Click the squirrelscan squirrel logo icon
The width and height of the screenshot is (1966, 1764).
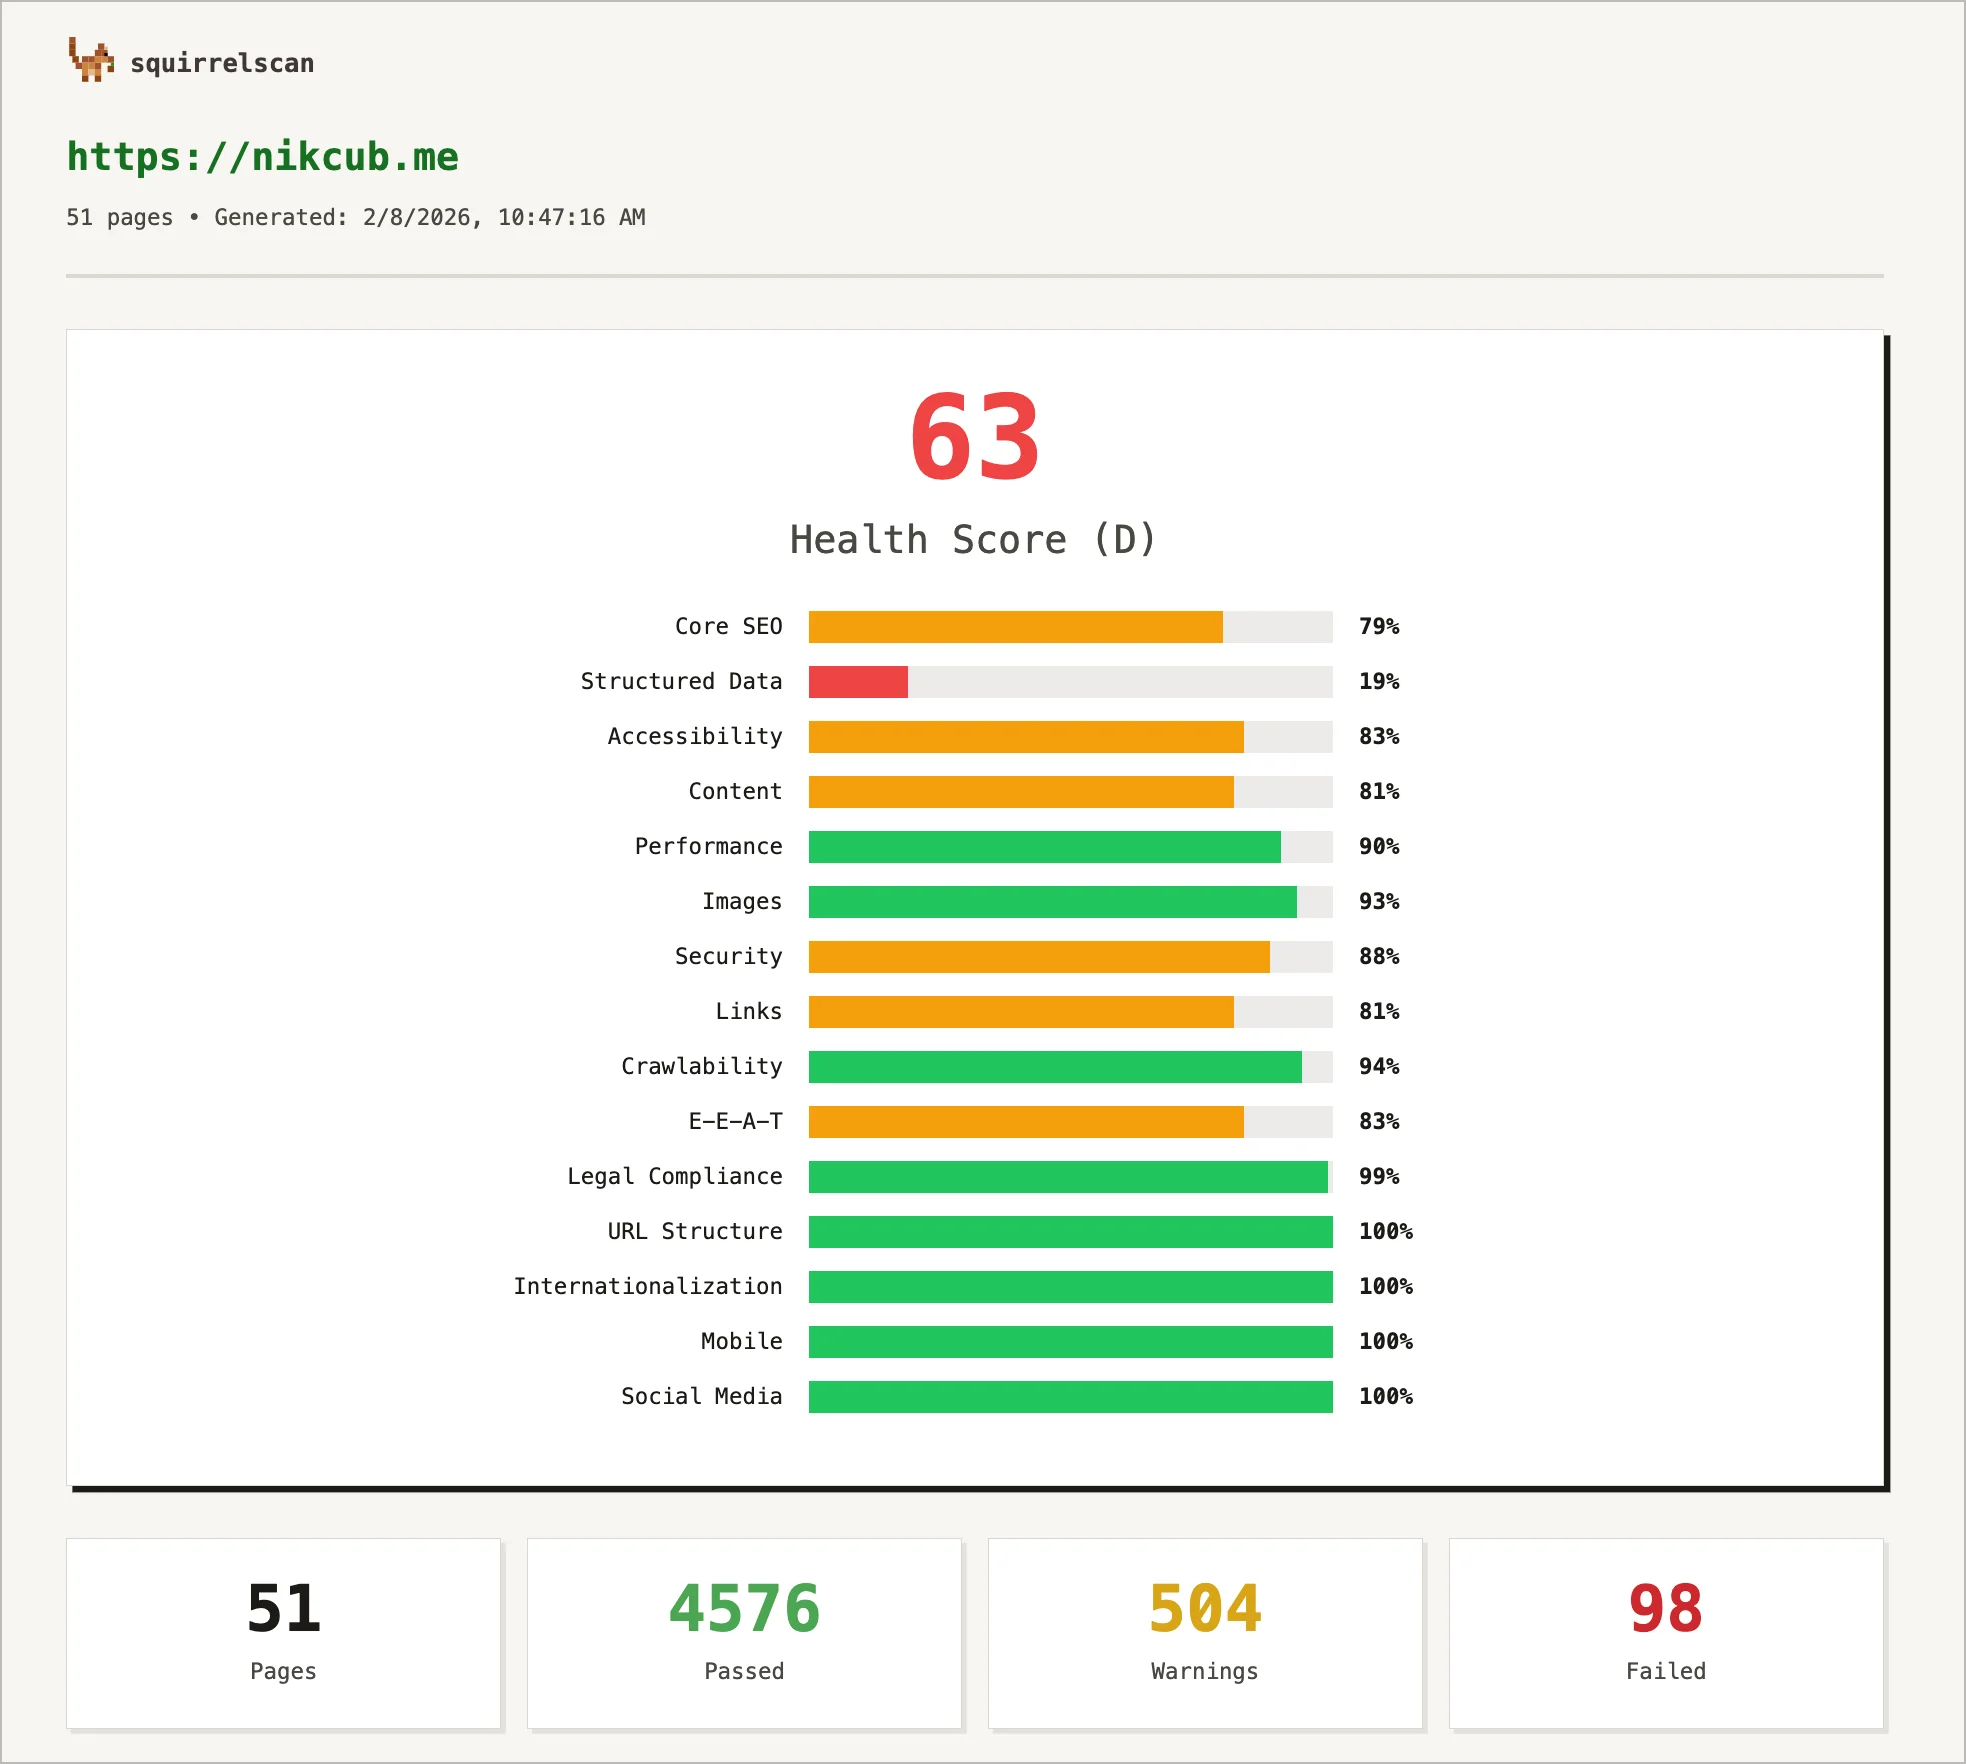(x=93, y=62)
